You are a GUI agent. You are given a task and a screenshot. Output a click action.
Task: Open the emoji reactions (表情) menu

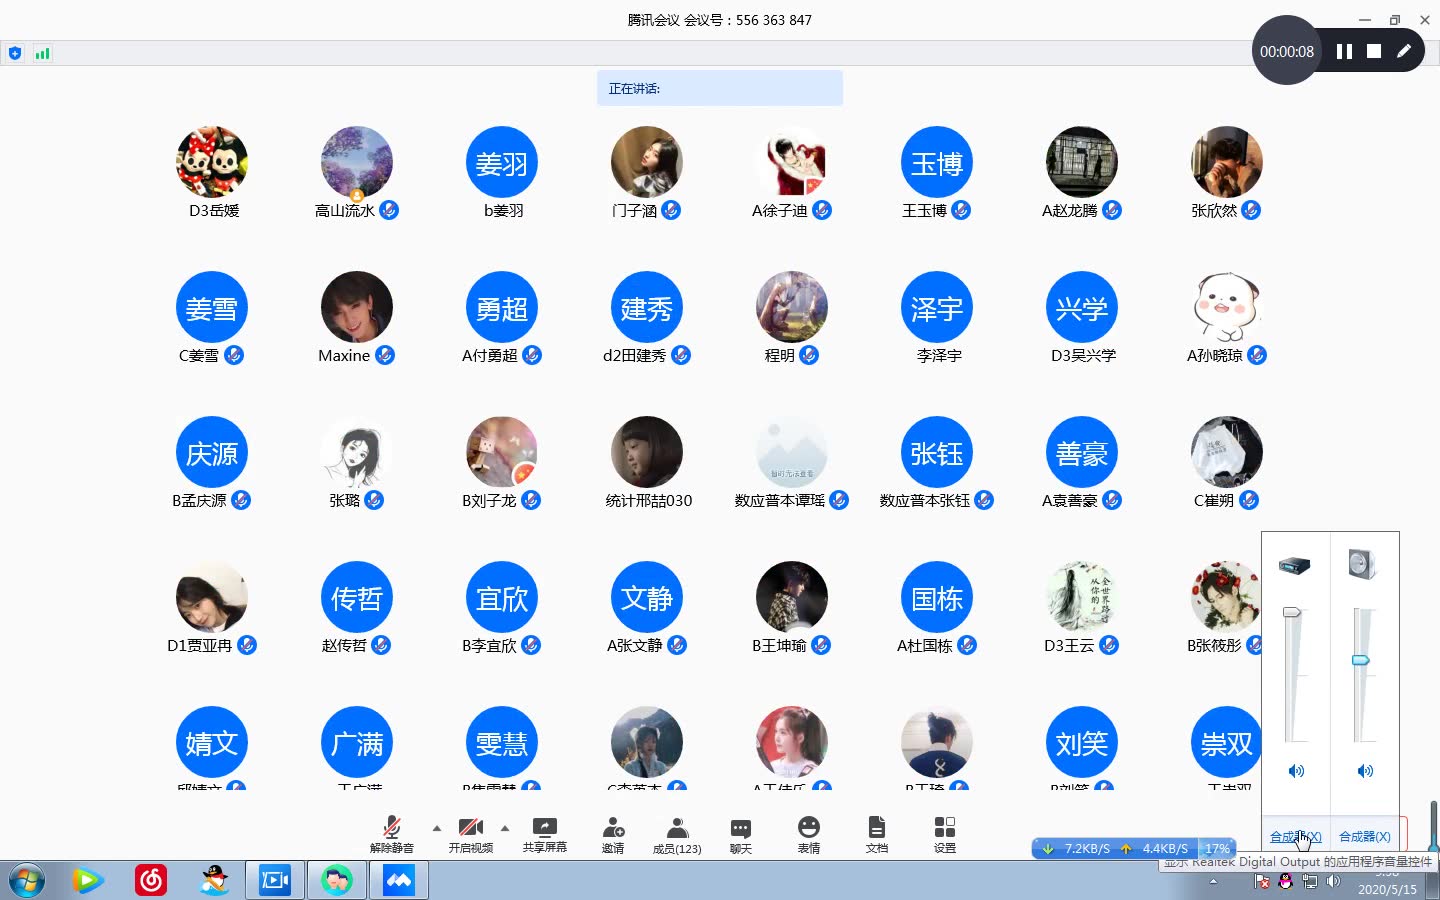(x=809, y=834)
